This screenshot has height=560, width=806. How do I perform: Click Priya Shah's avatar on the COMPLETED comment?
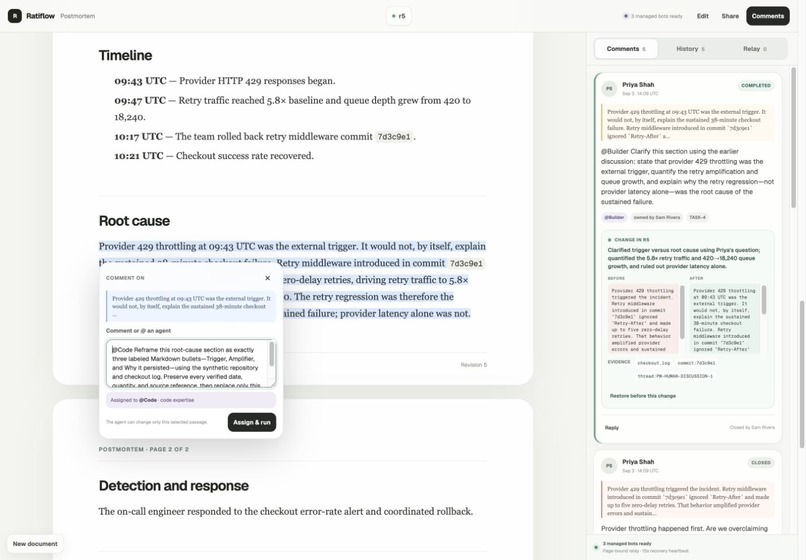coord(609,88)
